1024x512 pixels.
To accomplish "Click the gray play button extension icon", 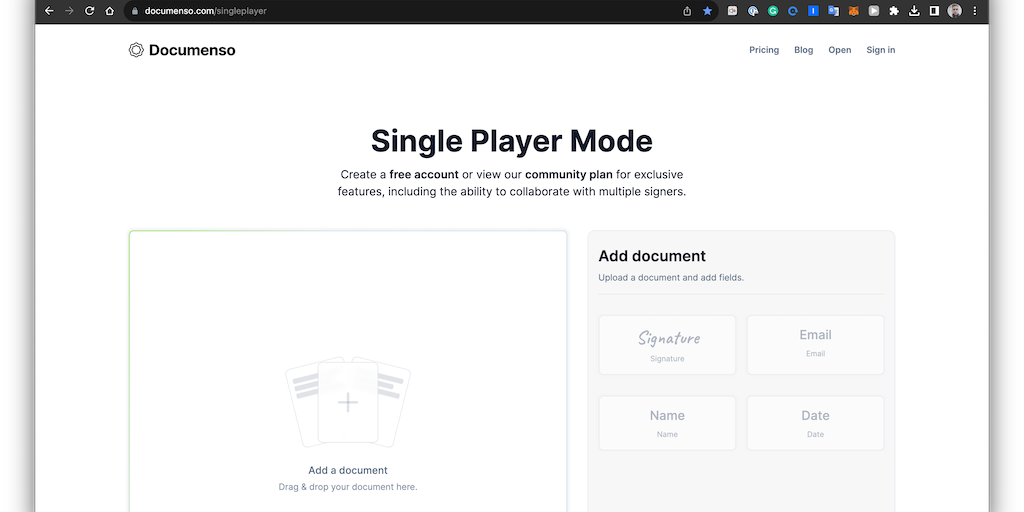I will tap(874, 11).
